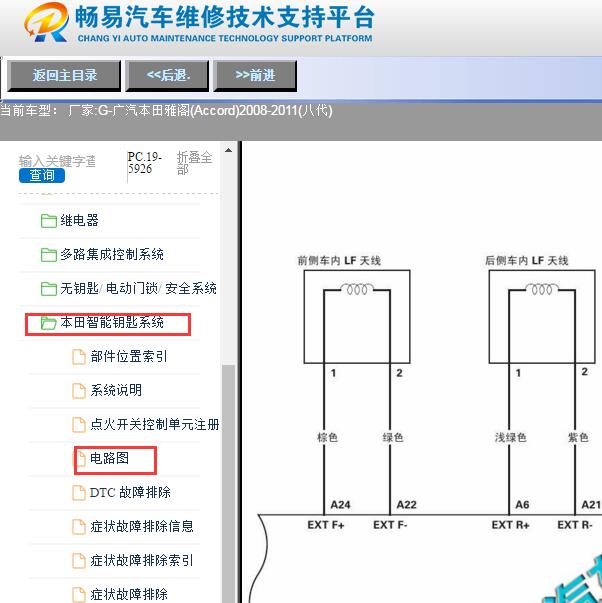
Task: Open the 多路集成控制系统 folder icon
Action: (x=49, y=255)
